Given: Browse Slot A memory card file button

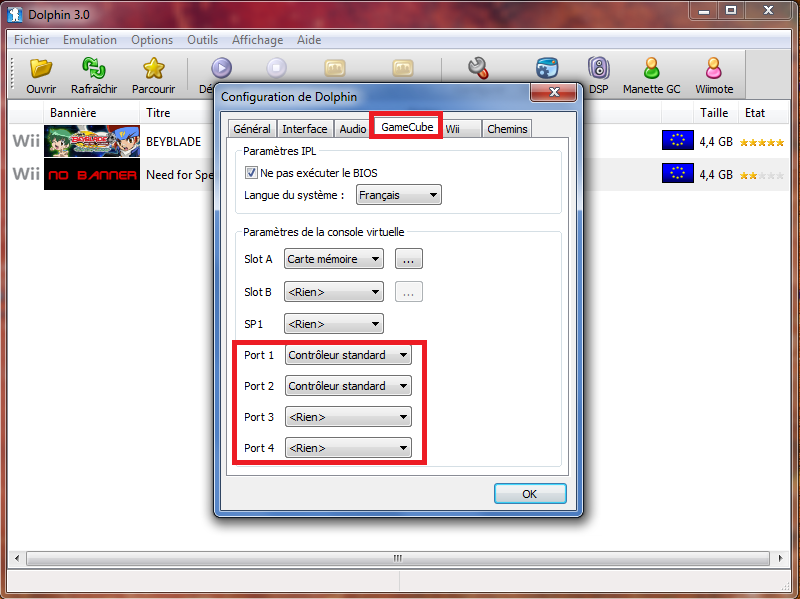Looking at the screenshot, I should pos(409,259).
